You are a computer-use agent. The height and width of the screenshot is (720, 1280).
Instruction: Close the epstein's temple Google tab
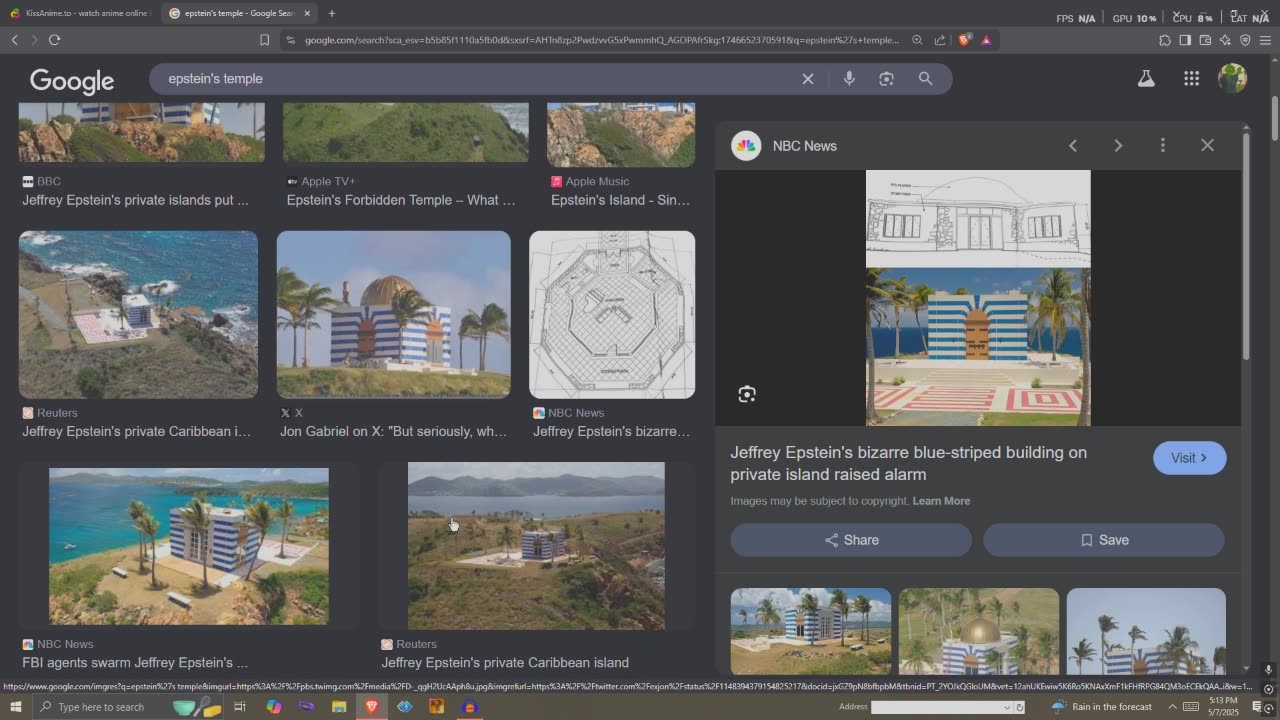pos(307,13)
